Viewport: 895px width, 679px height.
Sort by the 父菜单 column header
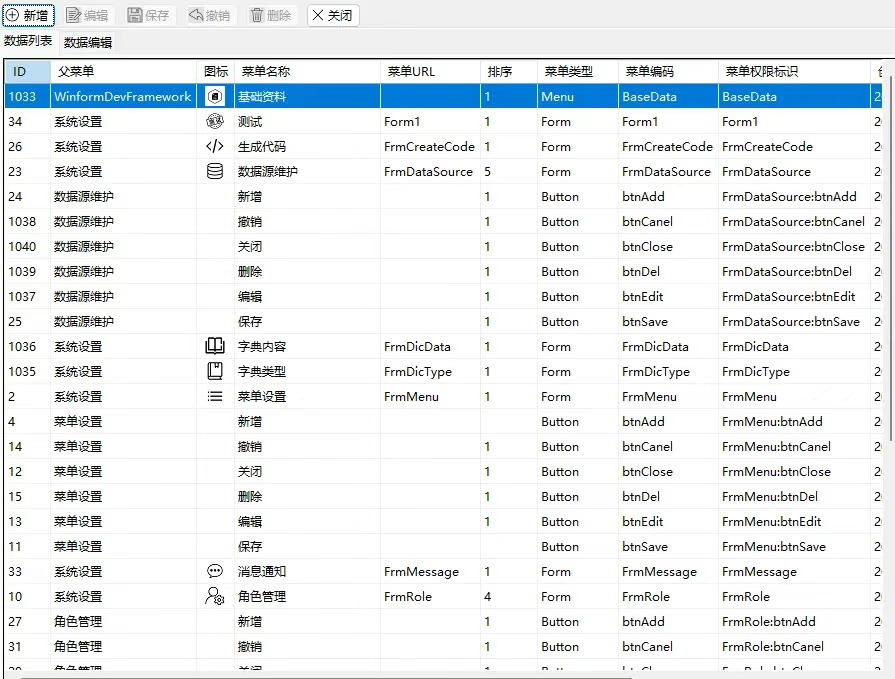click(x=123, y=71)
